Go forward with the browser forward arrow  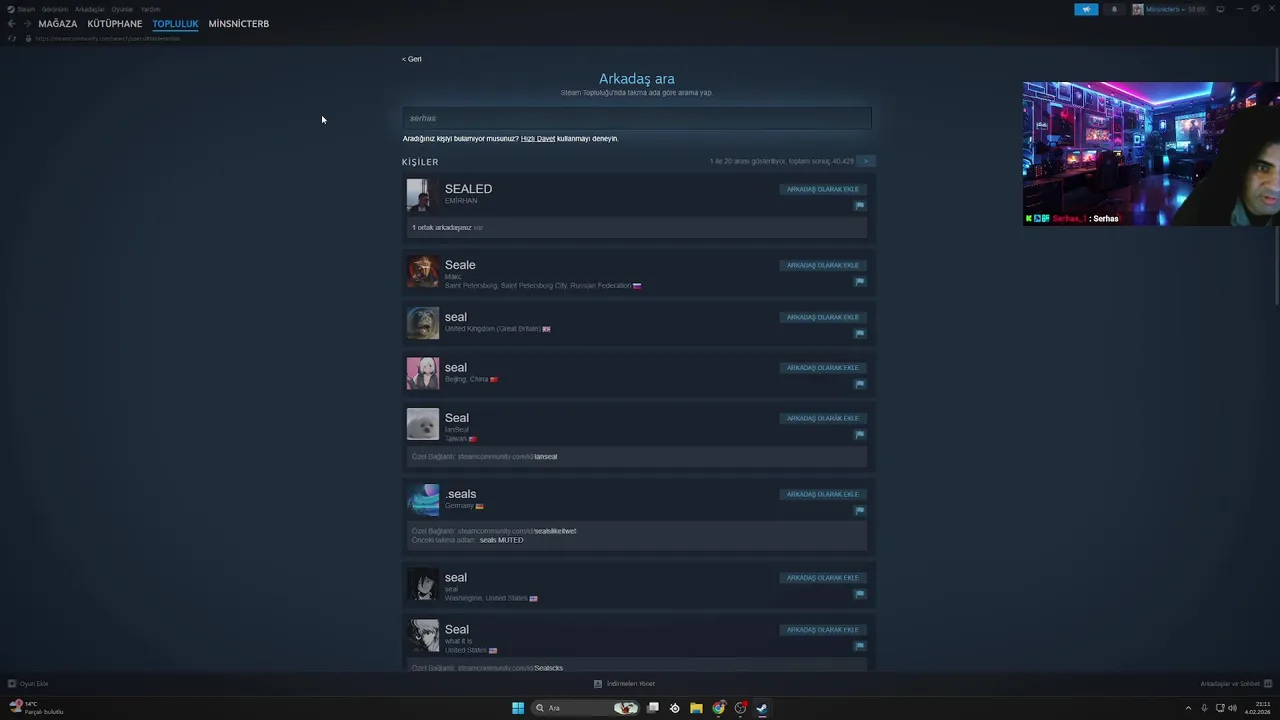click(27, 23)
